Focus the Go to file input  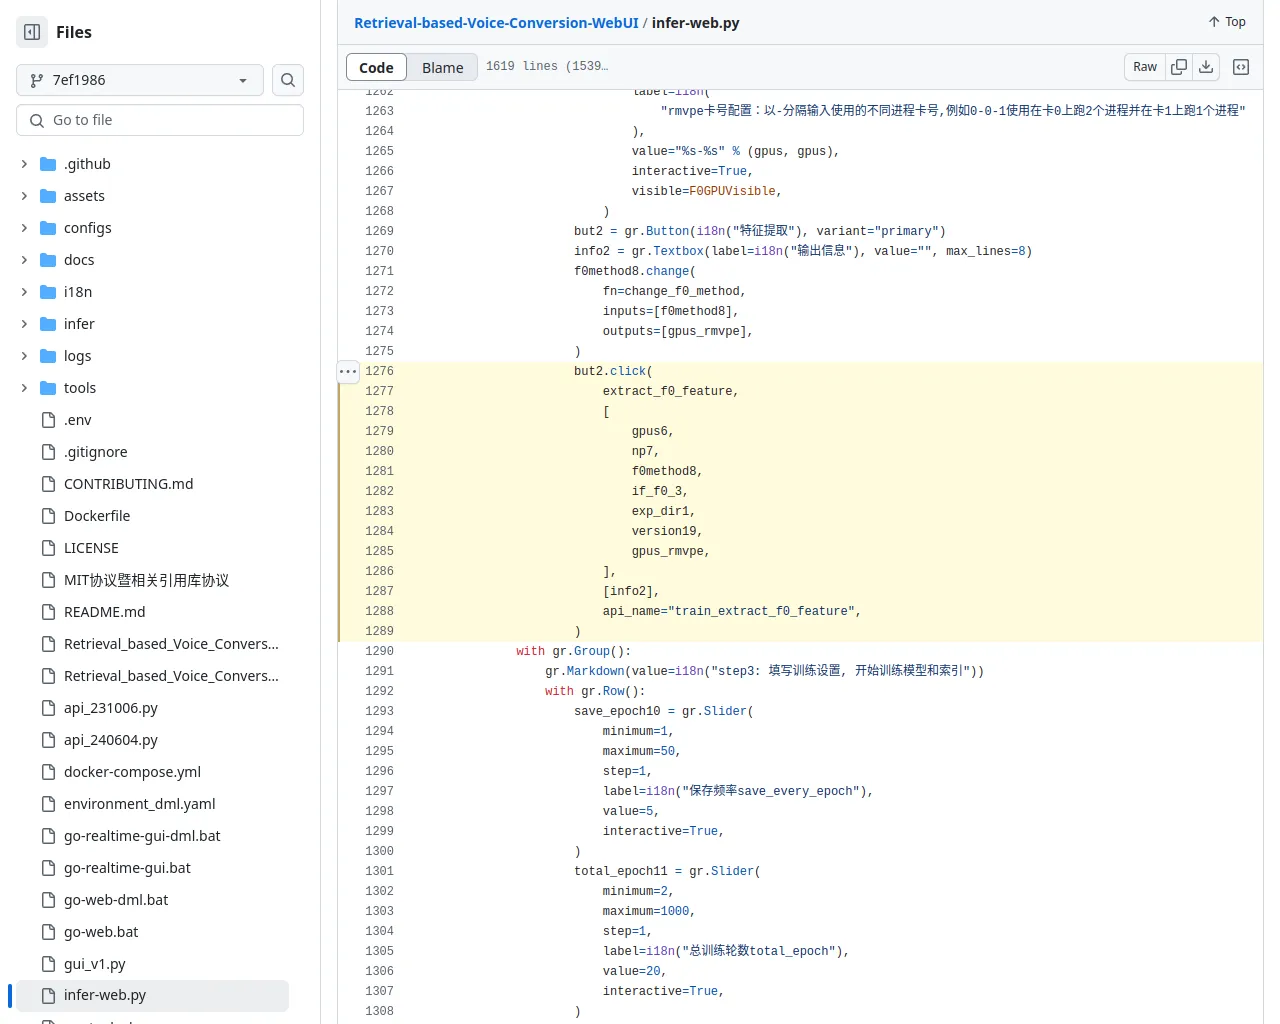pos(160,120)
